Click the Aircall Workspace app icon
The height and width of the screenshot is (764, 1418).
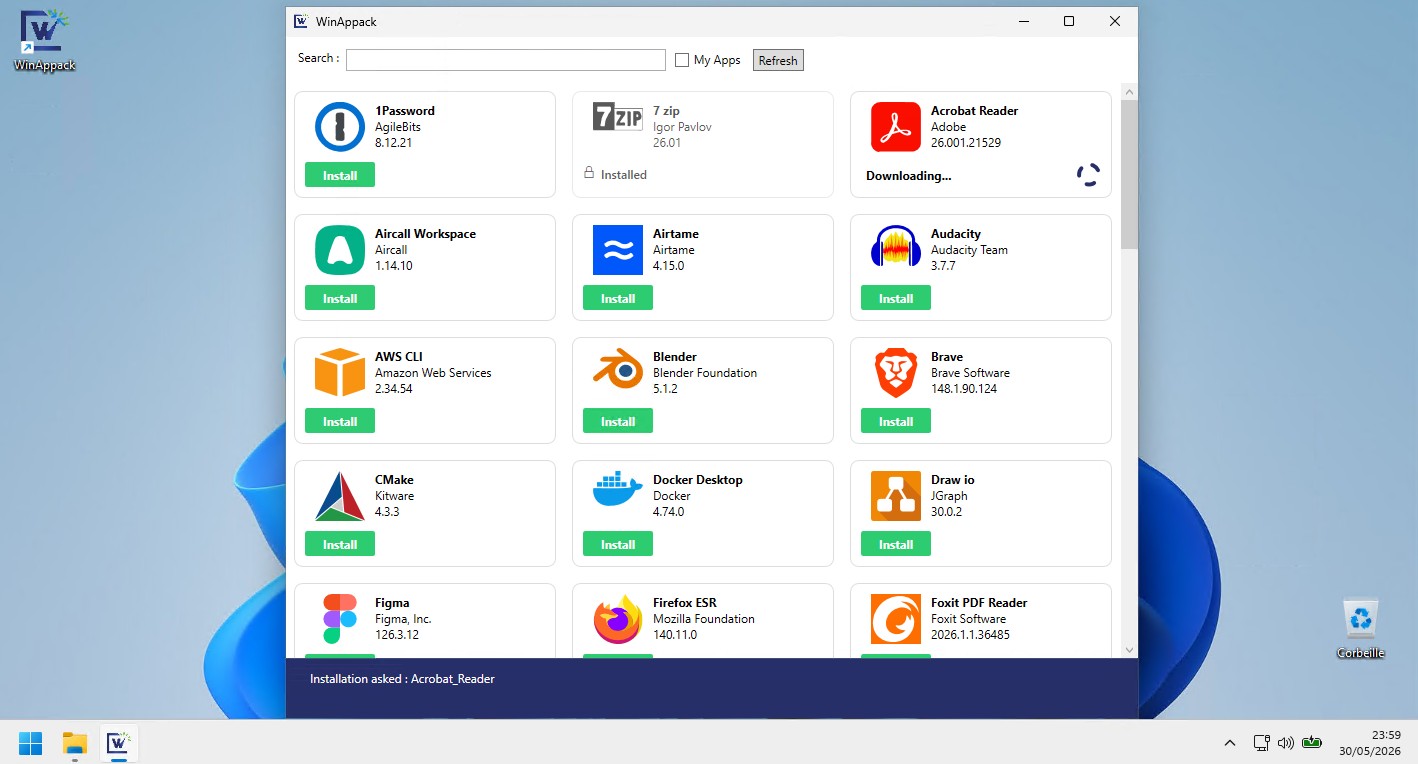coord(340,250)
